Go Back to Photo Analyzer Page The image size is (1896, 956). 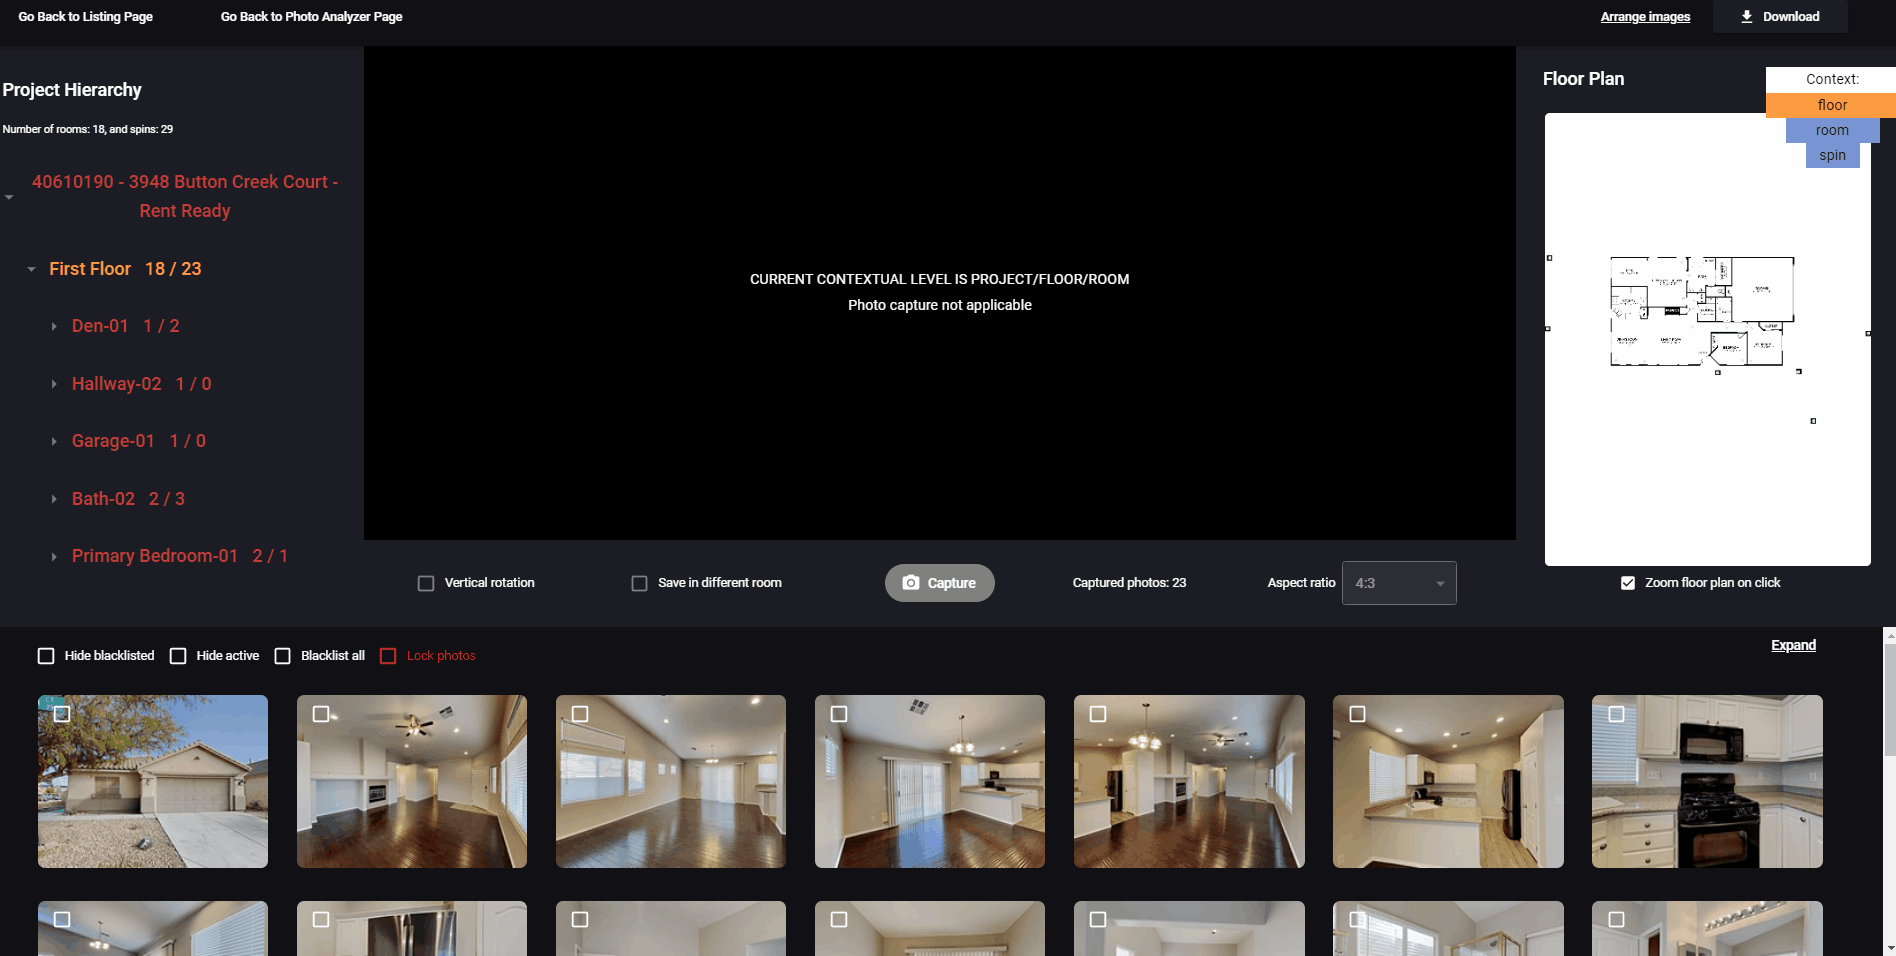click(x=311, y=17)
